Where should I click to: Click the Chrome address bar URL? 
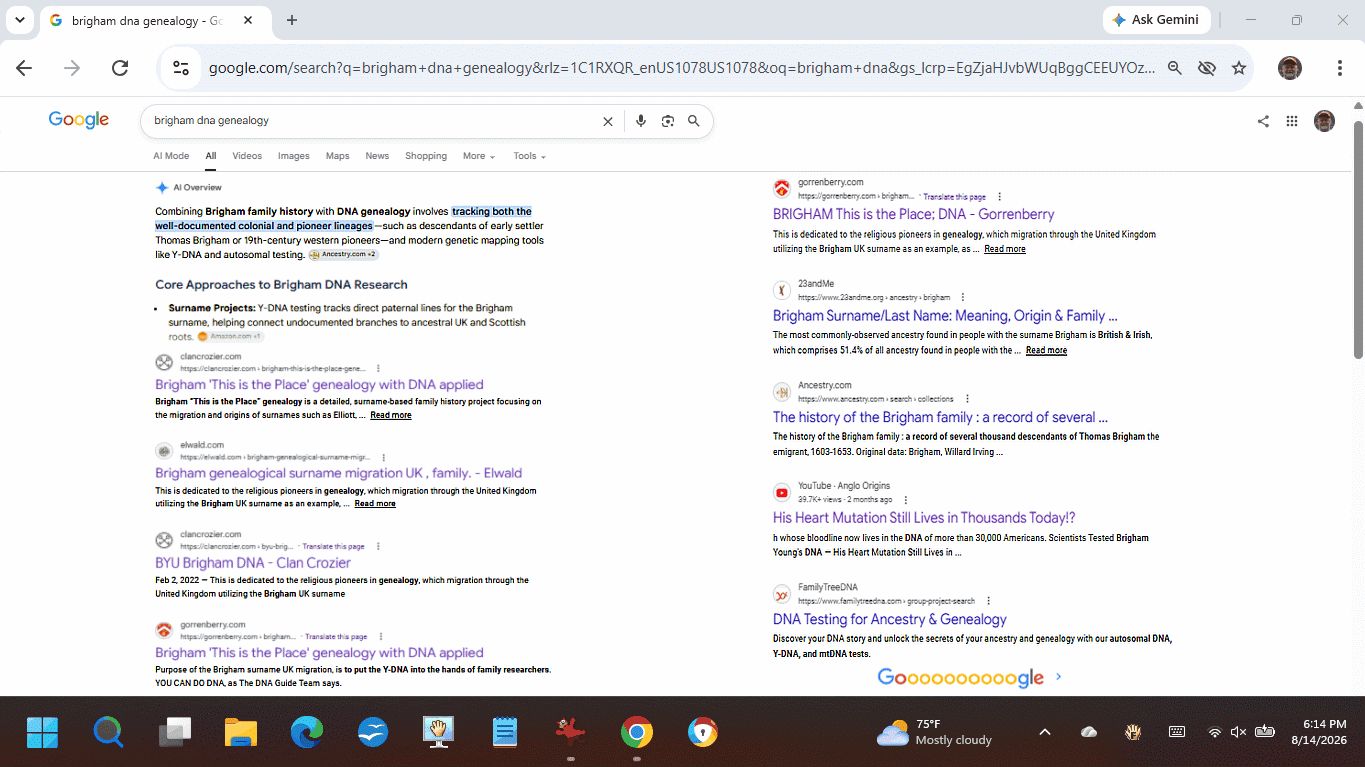point(682,68)
